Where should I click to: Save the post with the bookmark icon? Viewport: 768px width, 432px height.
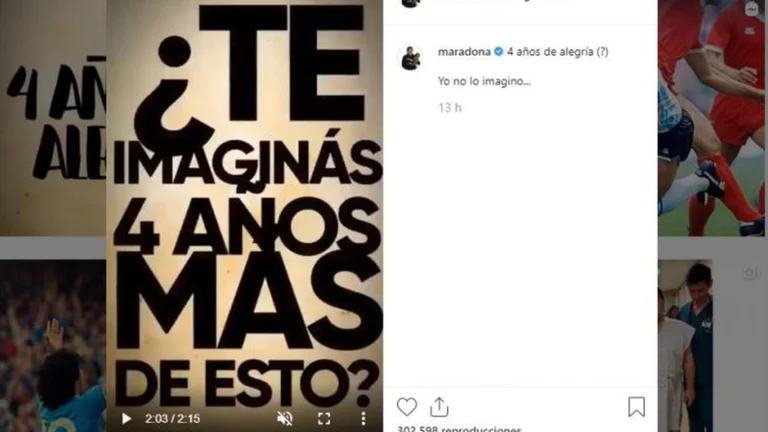click(636, 407)
